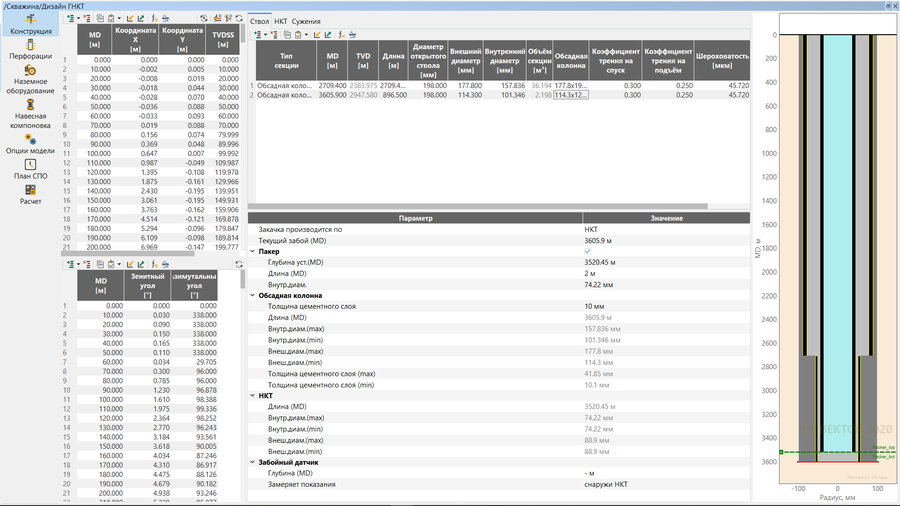Viewport: 900px width, 506px height.
Task: Collapse the Забойный датчик group
Action: [x=252, y=463]
